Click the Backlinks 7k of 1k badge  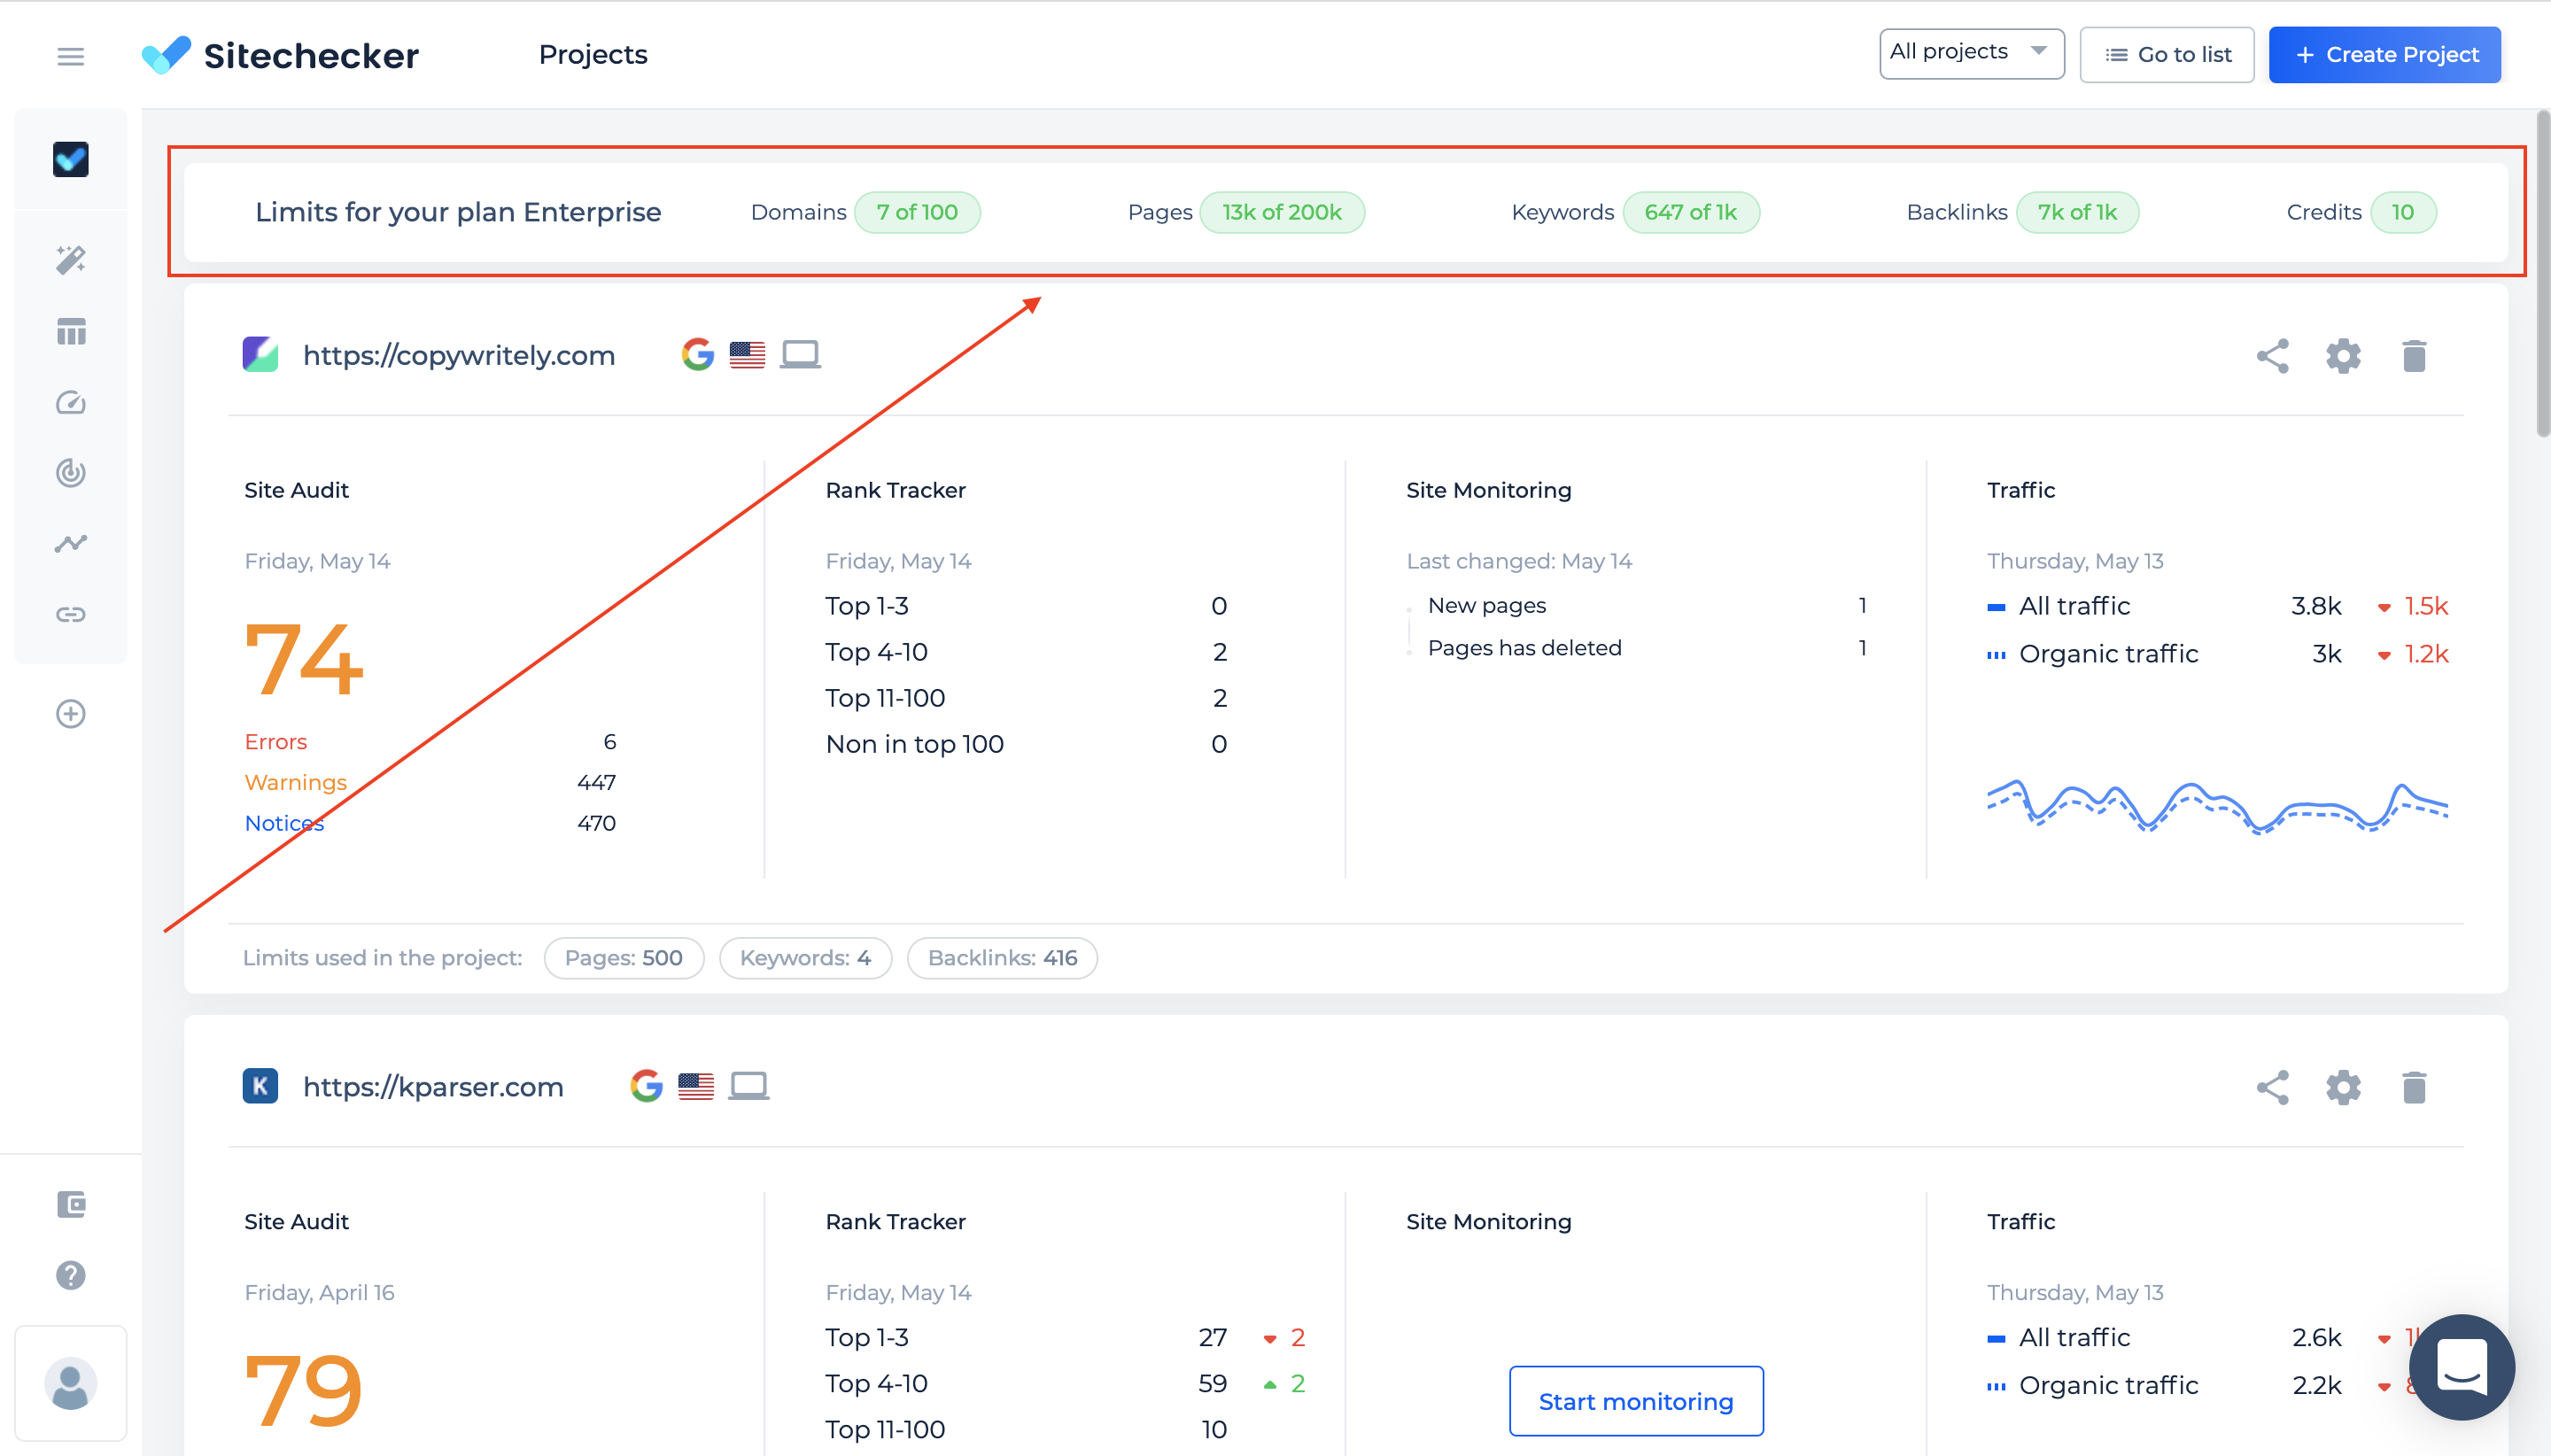click(2077, 212)
